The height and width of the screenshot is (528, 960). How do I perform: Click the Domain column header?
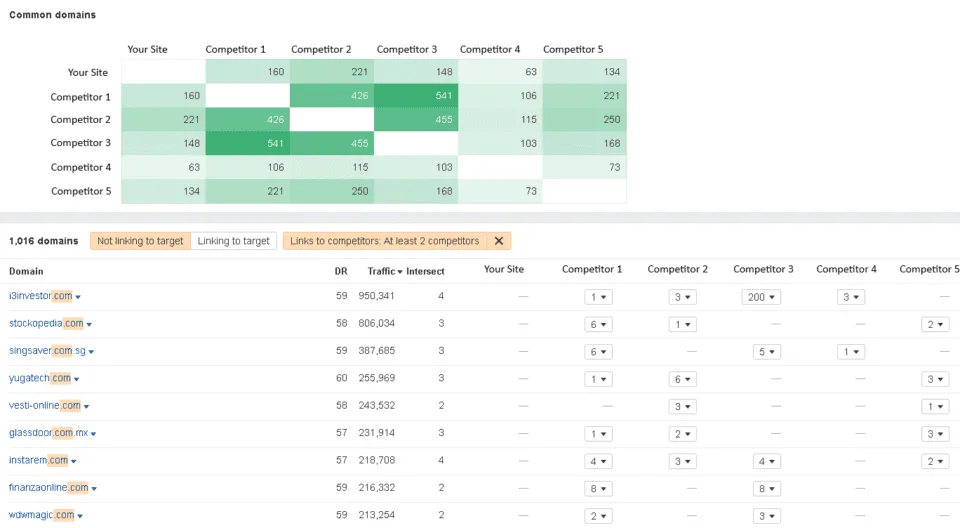pos(26,271)
